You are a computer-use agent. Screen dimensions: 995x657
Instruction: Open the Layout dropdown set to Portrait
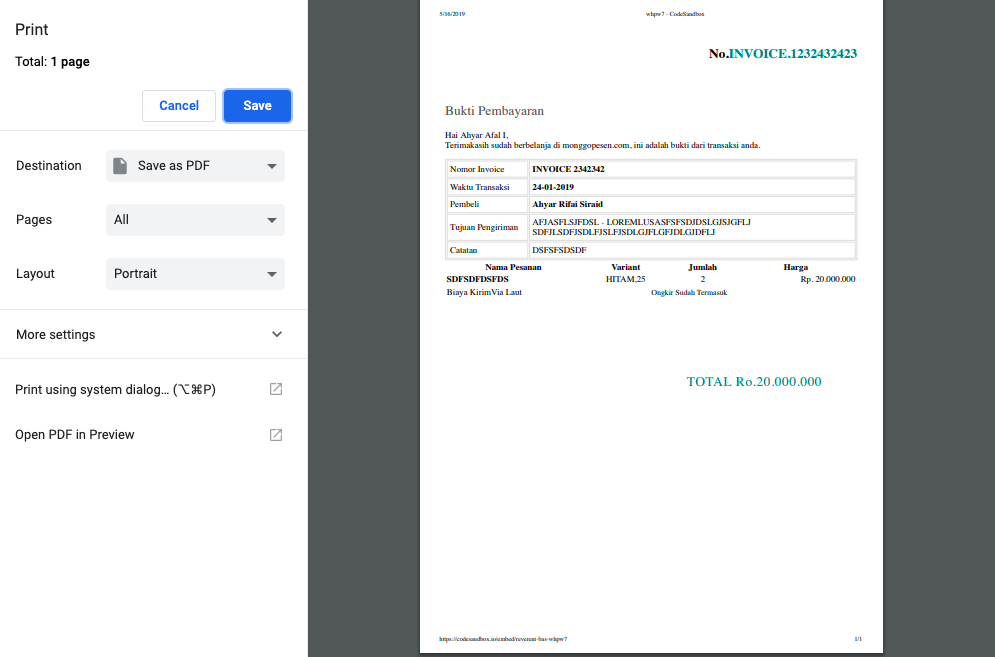(195, 274)
